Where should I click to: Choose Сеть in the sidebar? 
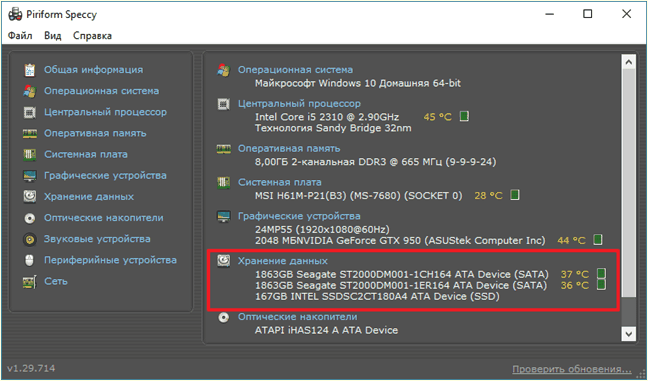coord(56,281)
